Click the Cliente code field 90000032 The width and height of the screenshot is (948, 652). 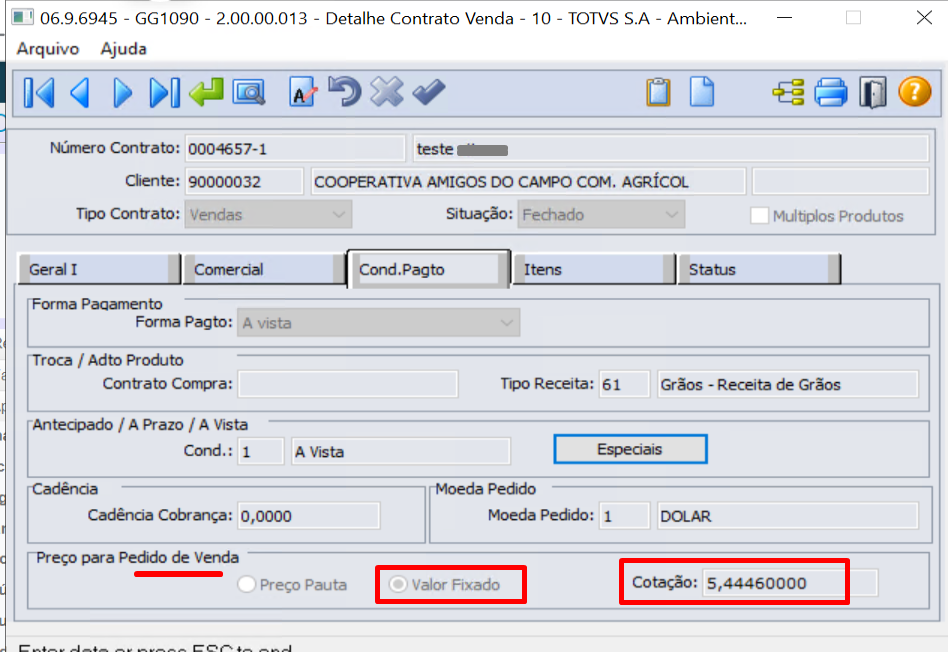(x=244, y=181)
